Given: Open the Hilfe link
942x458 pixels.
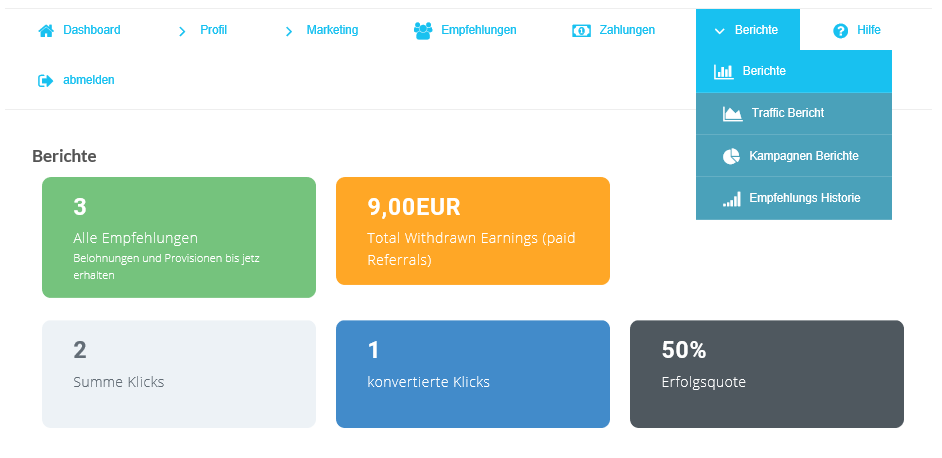Looking at the screenshot, I should pos(869,30).
